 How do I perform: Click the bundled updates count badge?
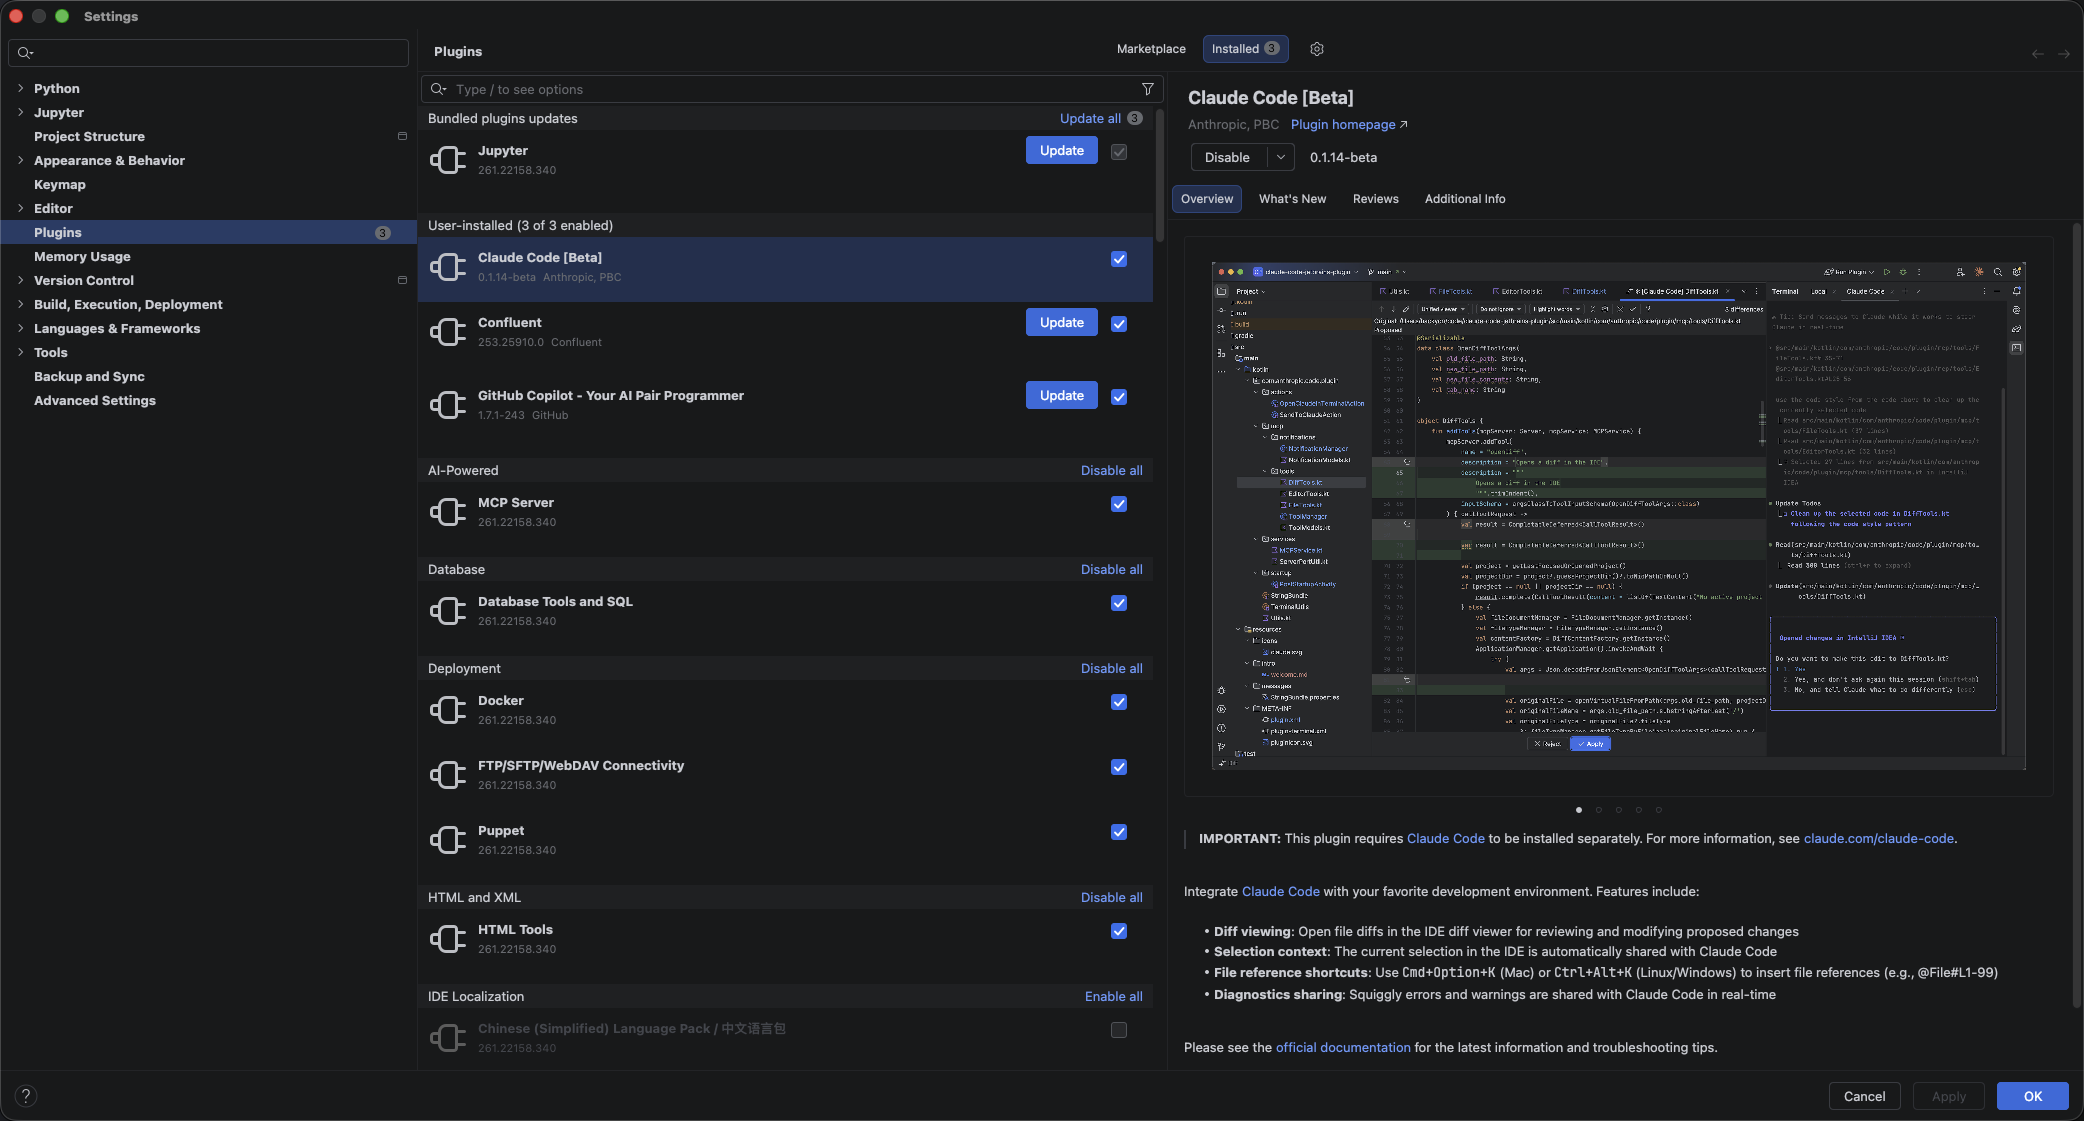pyautogui.click(x=1134, y=118)
